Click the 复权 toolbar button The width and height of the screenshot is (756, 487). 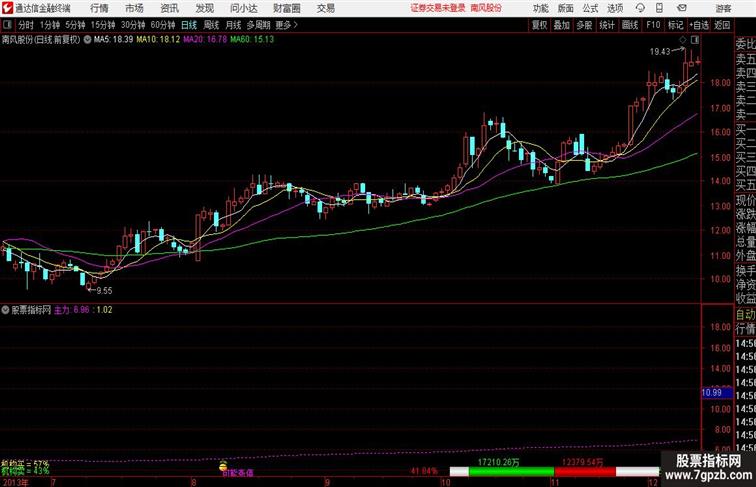pyautogui.click(x=540, y=25)
